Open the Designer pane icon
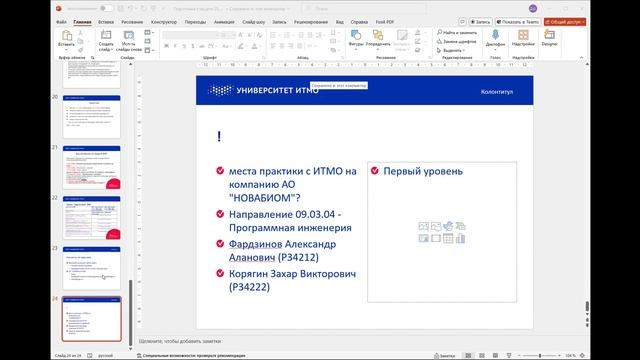Image resolution: width=640 pixels, height=360 pixels. pyautogui.click(x=549, y=35)
